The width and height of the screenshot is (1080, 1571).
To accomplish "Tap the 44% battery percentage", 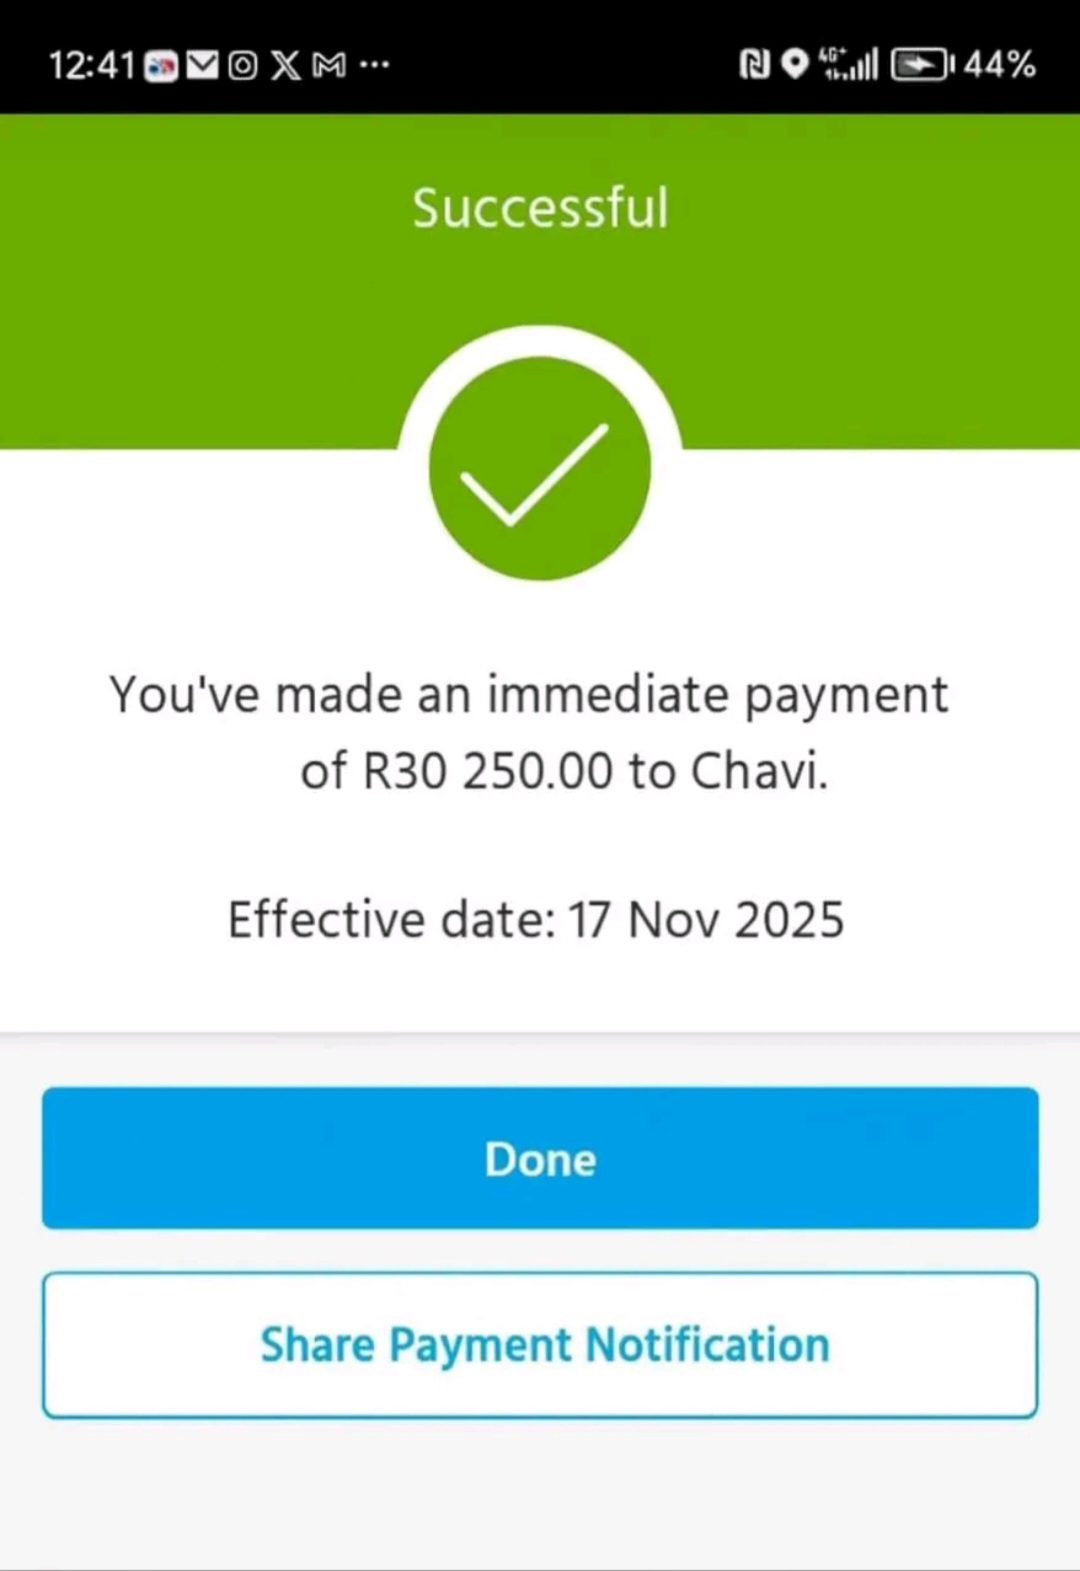I will coord(999,65).
